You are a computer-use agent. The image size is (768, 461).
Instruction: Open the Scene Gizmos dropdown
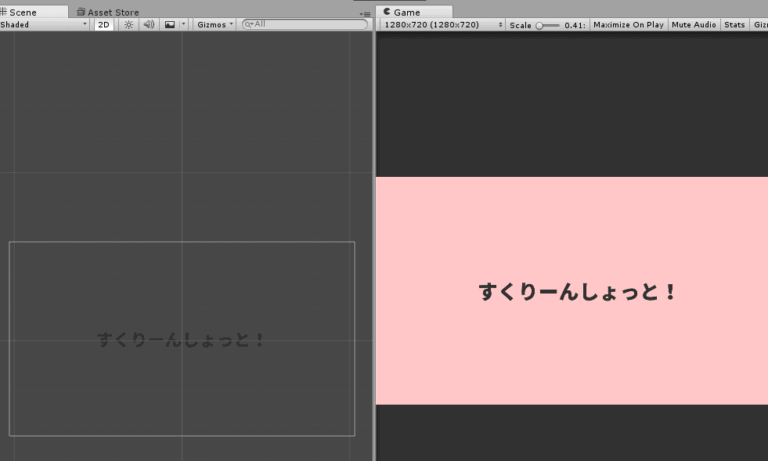(x=215, y=24)
